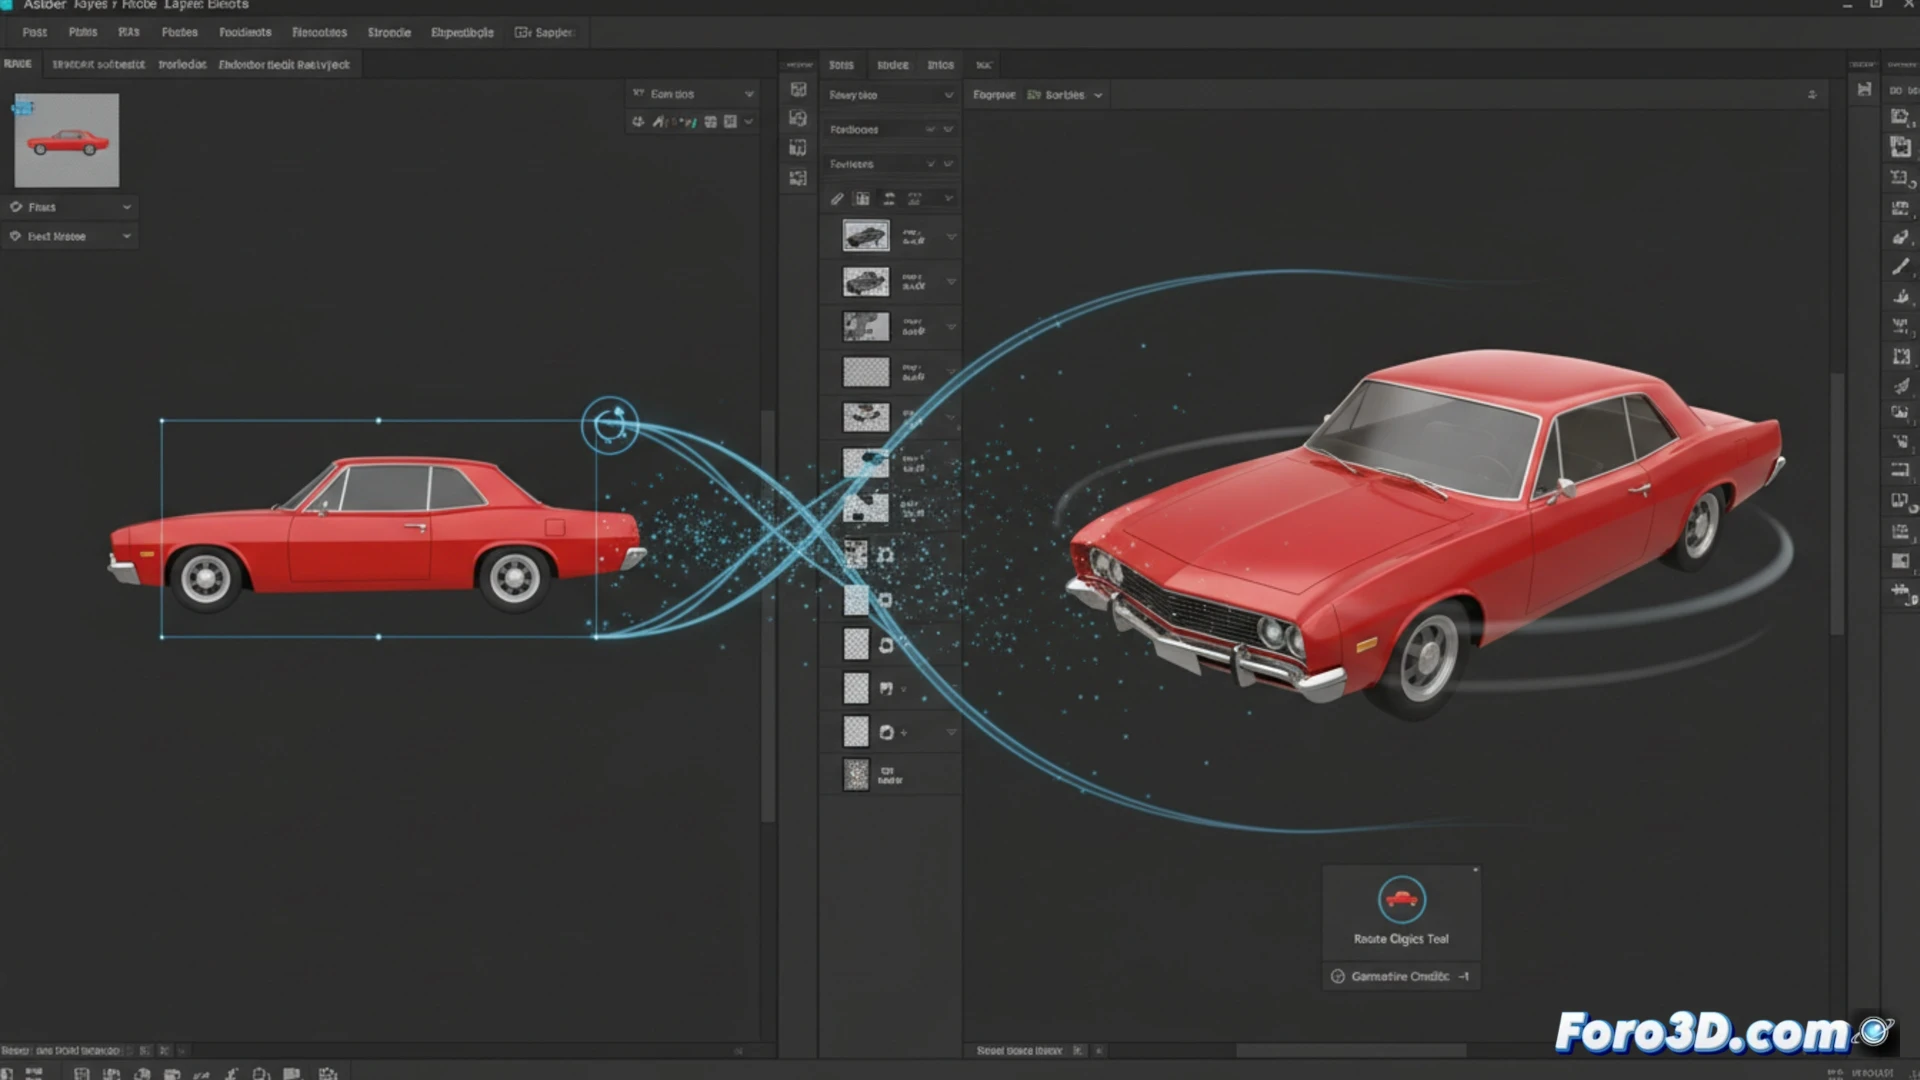Click the Garnatire Ondic button in the bottom panel
This screenshot has height=1080, width=1920.
(x=1400, y=976)
